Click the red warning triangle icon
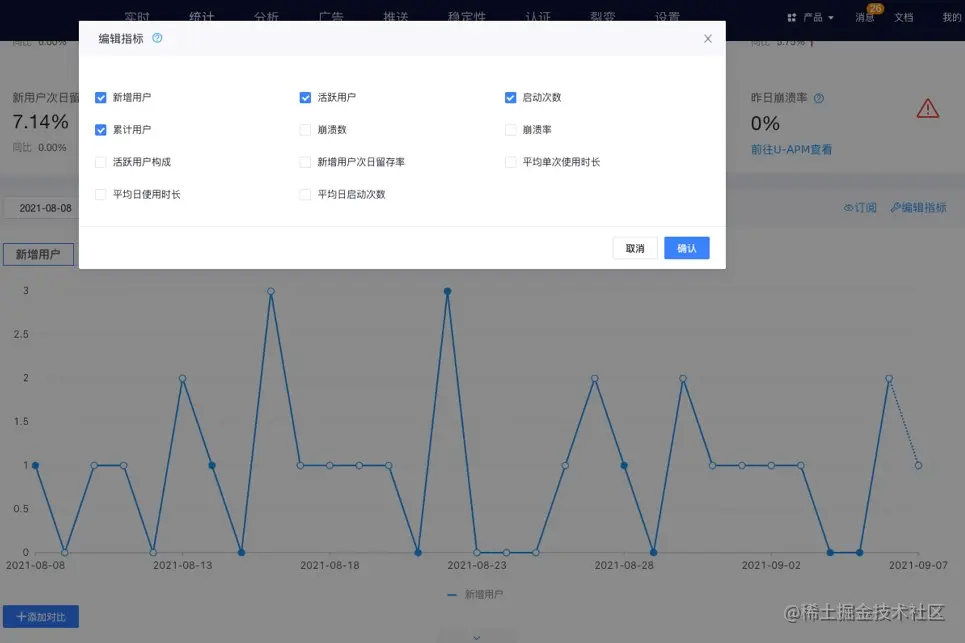The height and width of the screenshot is (643, 965). (x=927, y=109)
